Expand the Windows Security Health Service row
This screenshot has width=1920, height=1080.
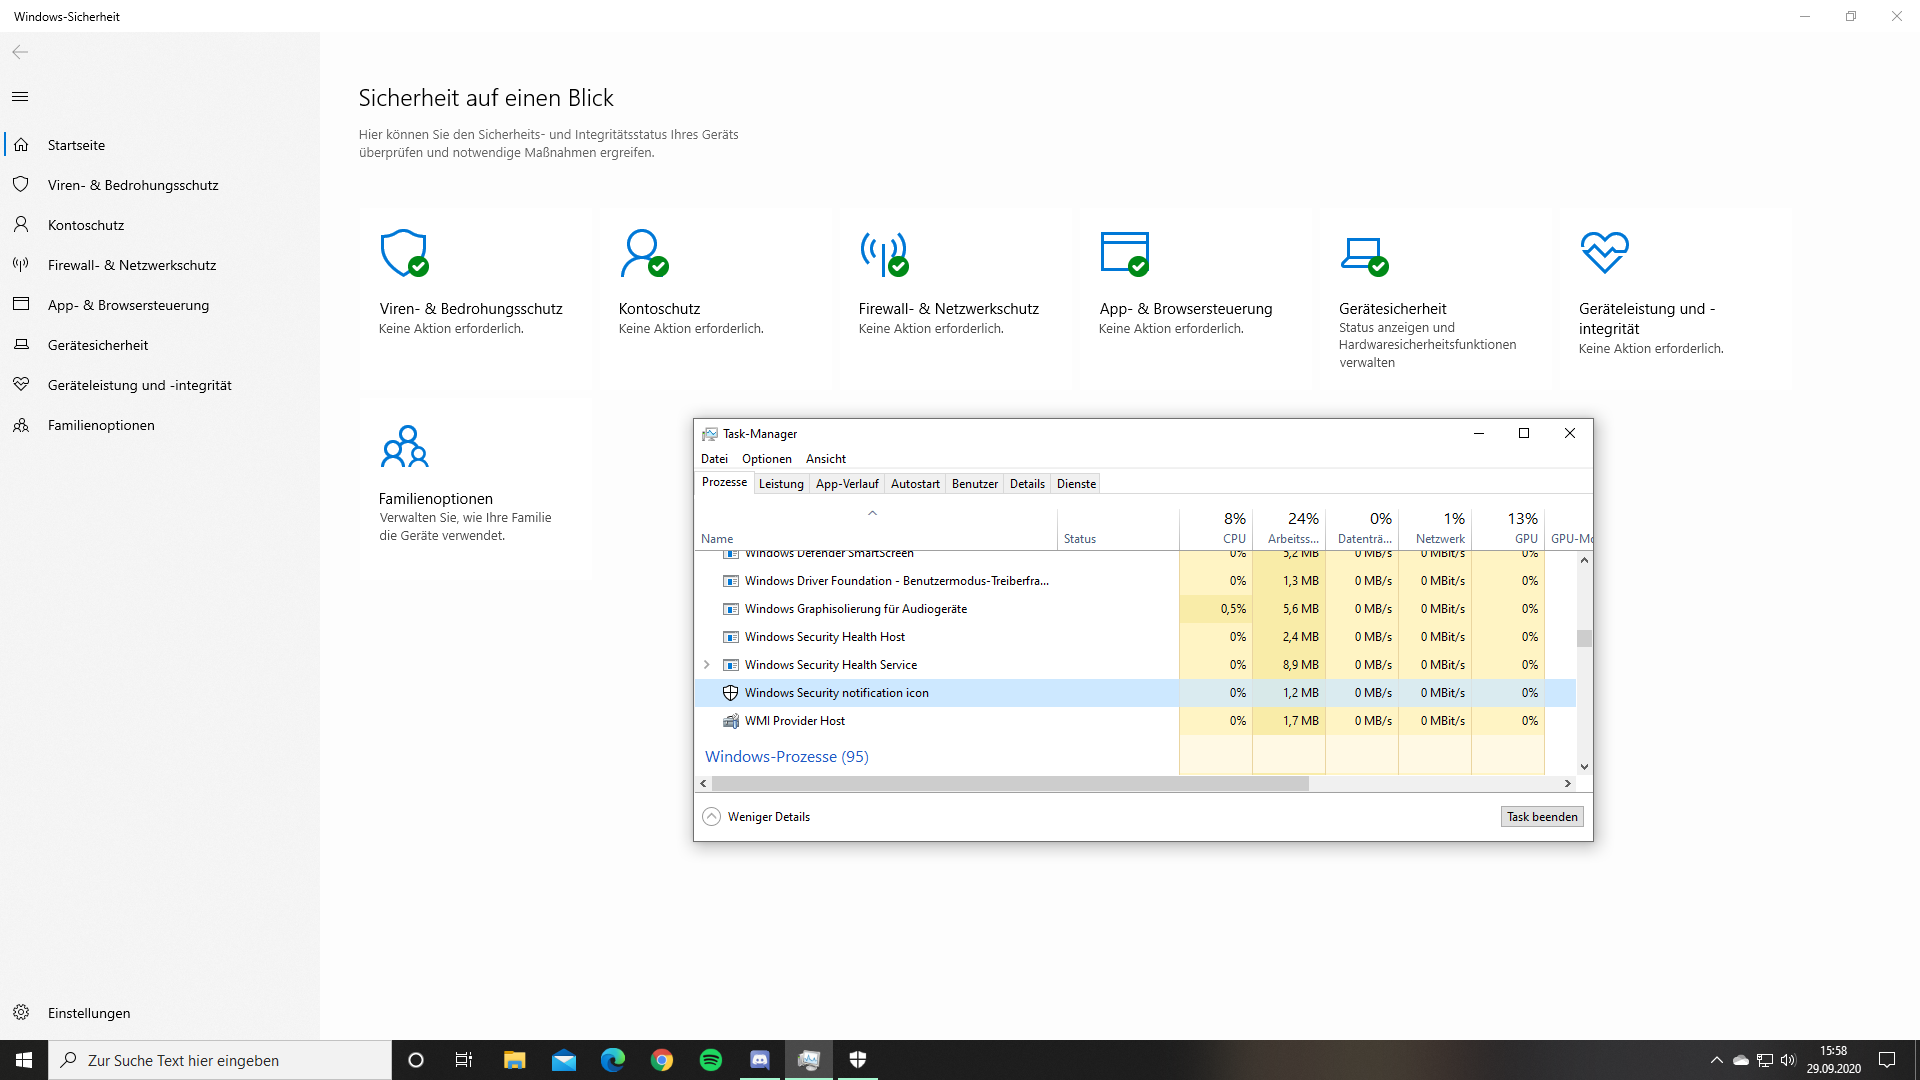pyautogui.click(x=707, y=665)
